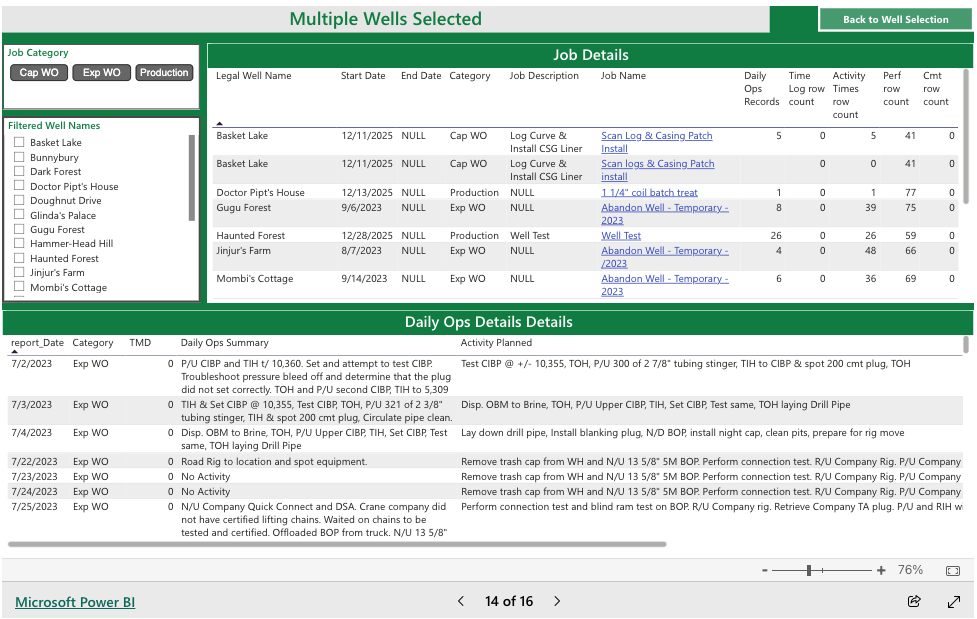Click the fit to page icon
Viewport: 977px width, 619px height.
(x=952, y=570)
